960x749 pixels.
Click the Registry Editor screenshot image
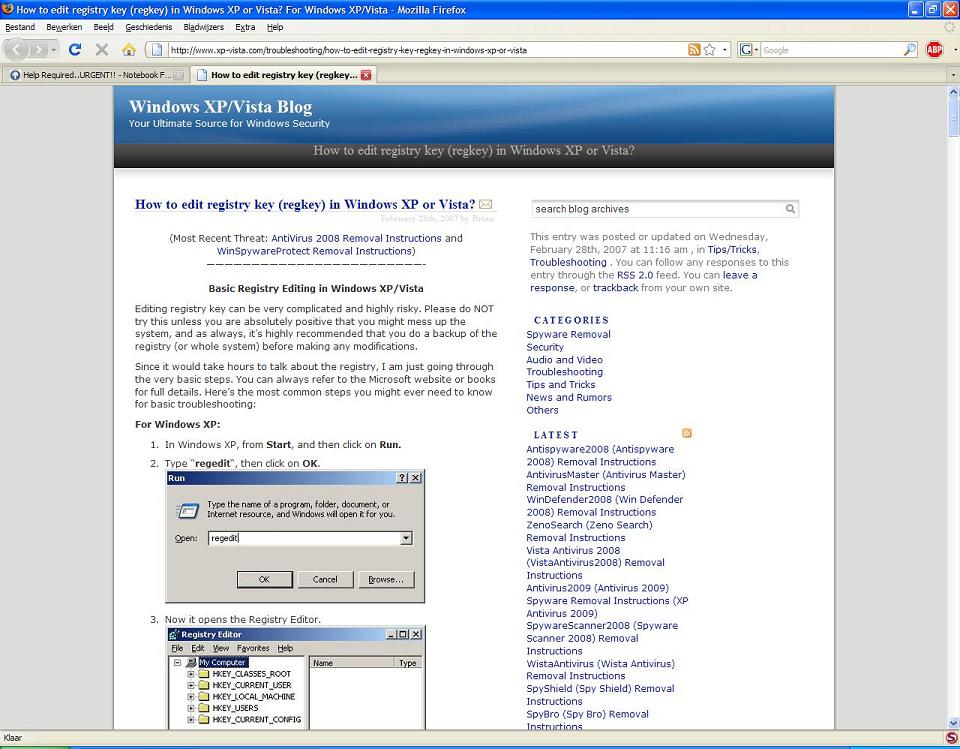[x=295, y=677]
